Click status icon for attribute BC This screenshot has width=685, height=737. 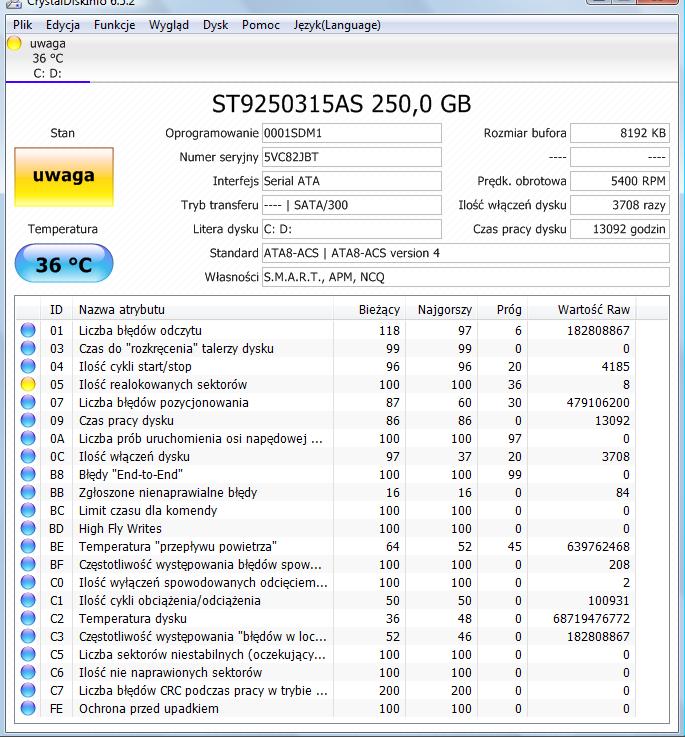[28, 510]
